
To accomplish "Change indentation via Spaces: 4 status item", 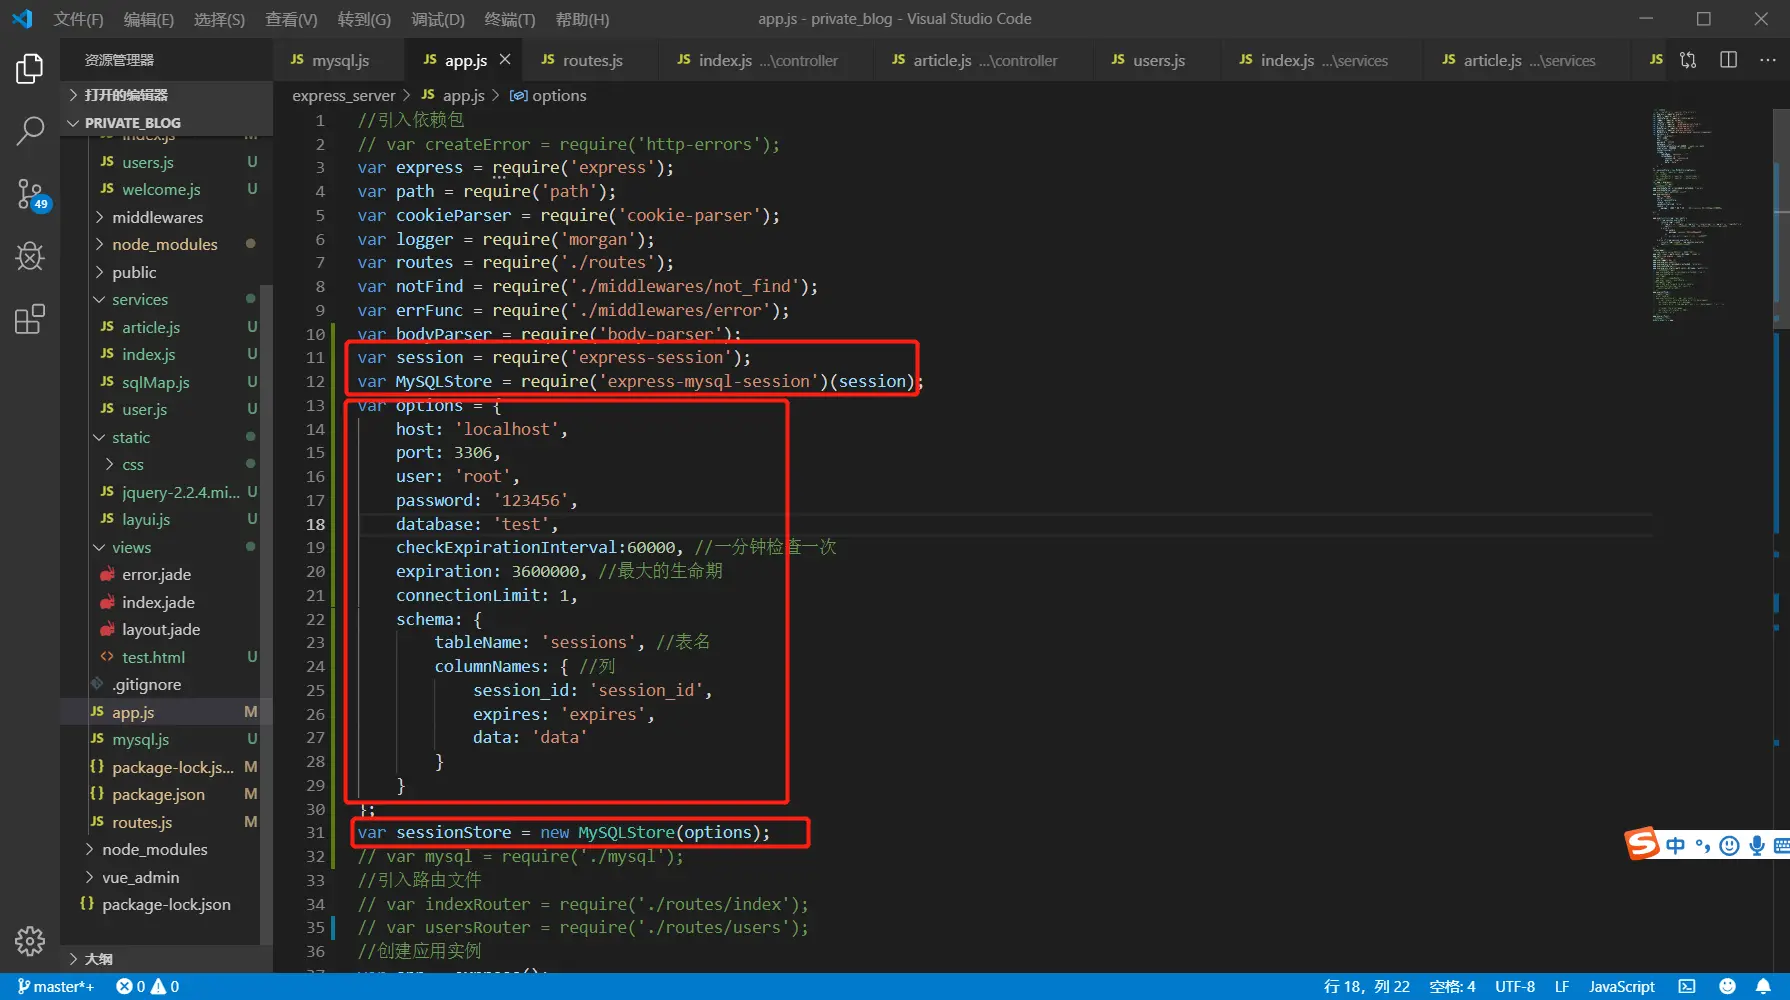I will coord(1452,987).
